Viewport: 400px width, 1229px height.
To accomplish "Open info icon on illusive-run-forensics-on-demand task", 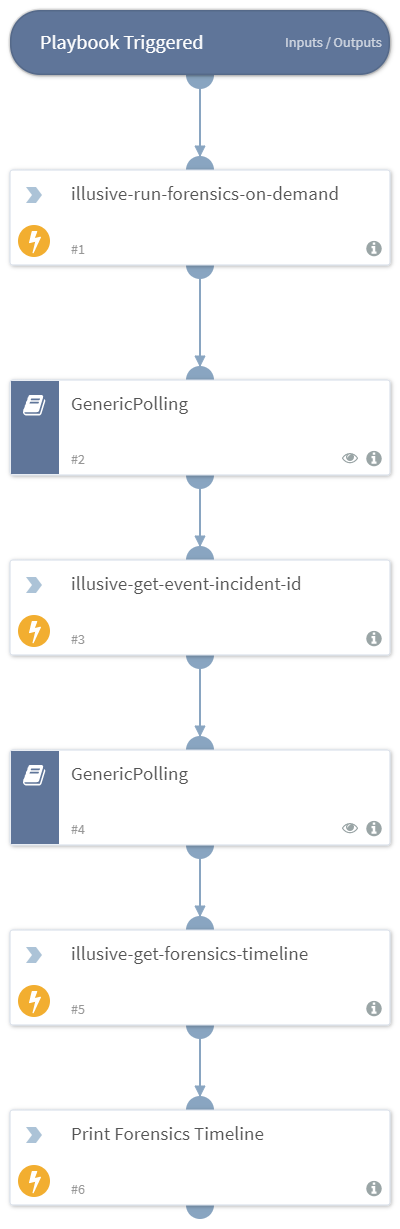I will 374,249.
